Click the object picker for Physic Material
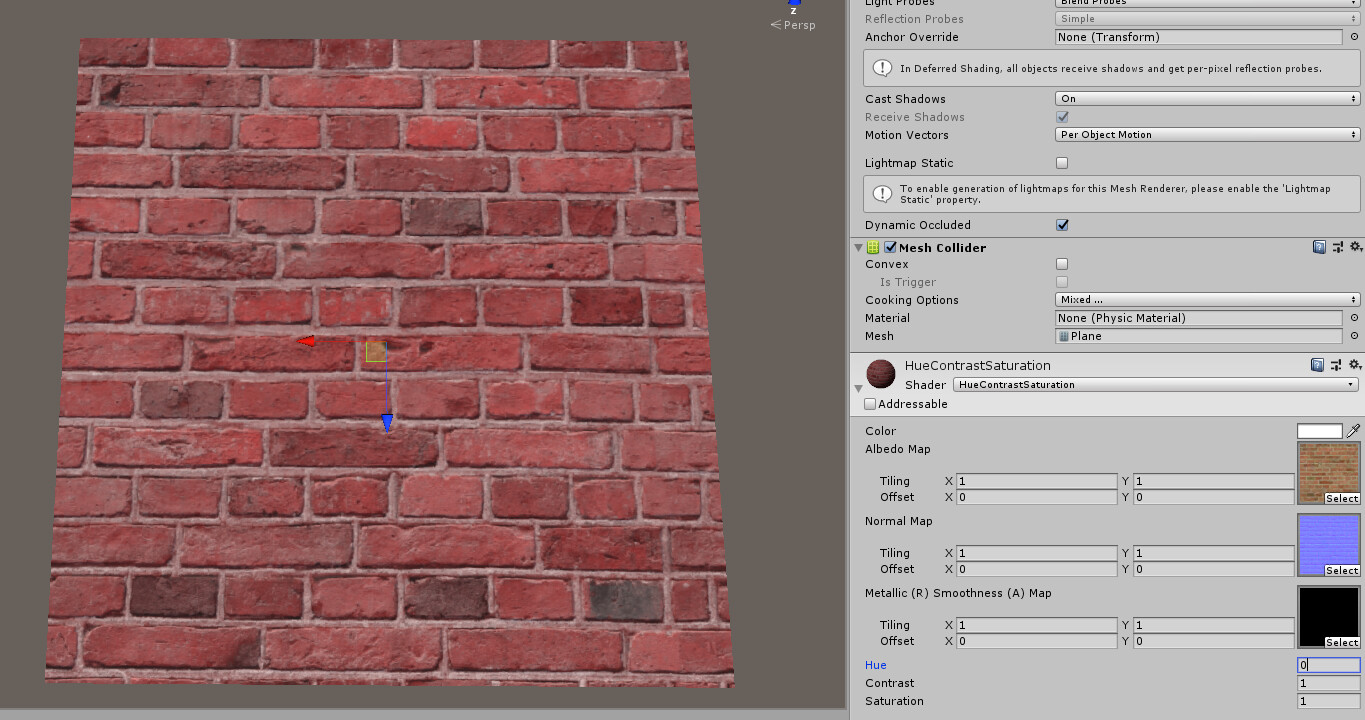This screenshot has height=720, width=1365. [x=1355, y=318]
